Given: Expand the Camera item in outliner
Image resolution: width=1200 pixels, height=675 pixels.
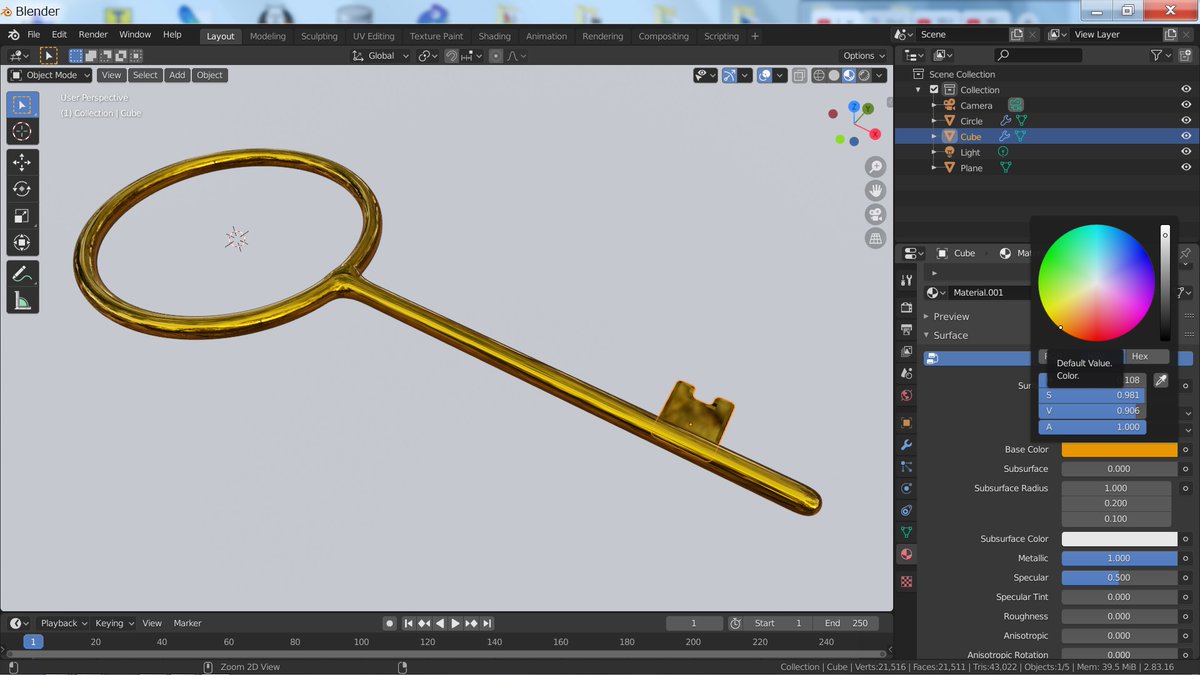Looking at the screenshot, I should (x=934, y=105).
